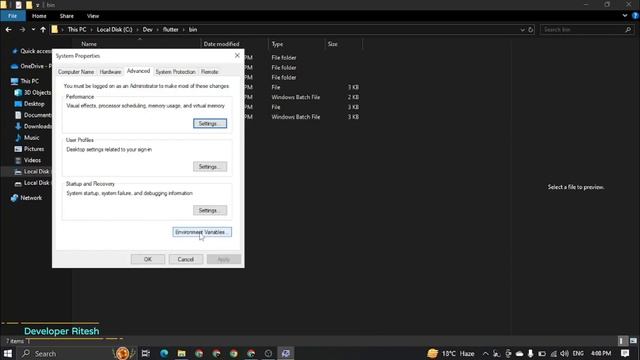Click Dev breadcrumb in address bar
This screenshot has height=360, width=640.
tap(147, 29)
